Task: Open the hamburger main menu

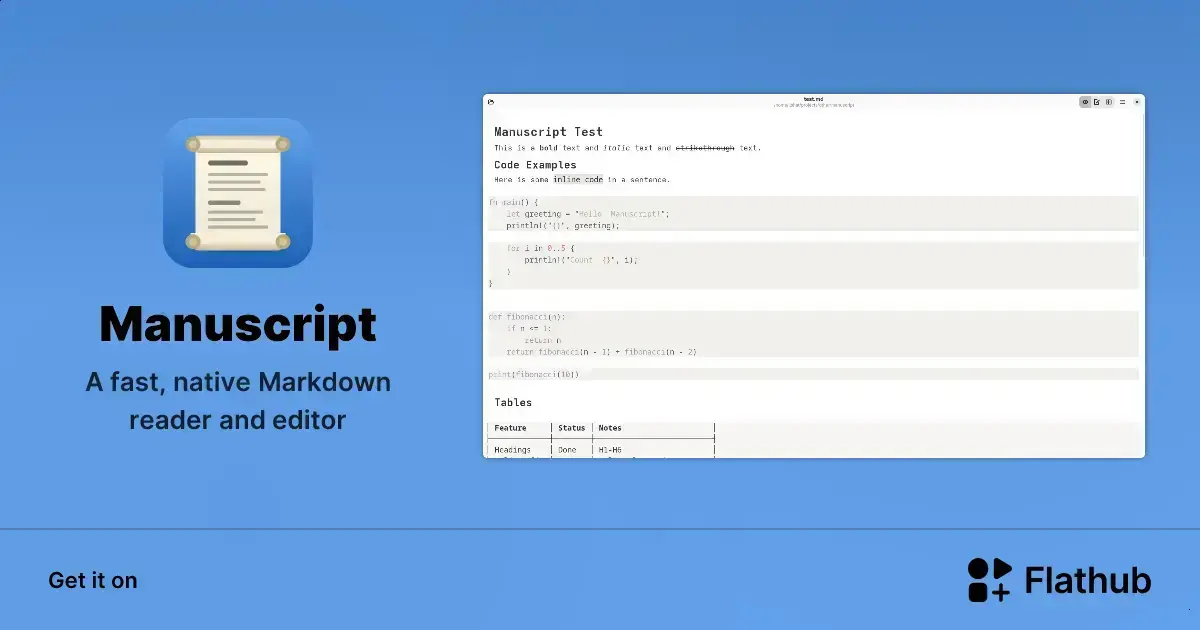Action: click(x=1122, y=102)
